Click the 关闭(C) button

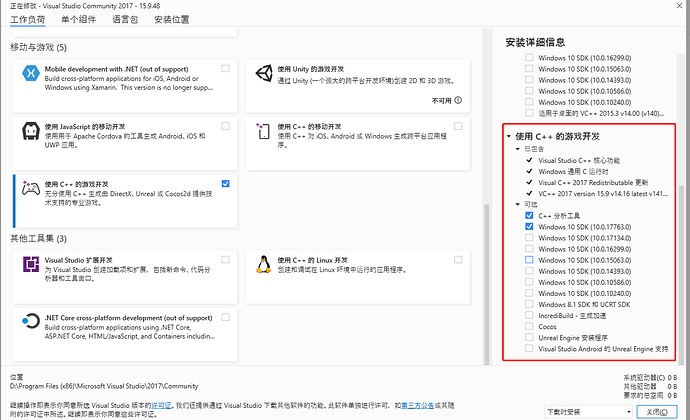(657, 412)
